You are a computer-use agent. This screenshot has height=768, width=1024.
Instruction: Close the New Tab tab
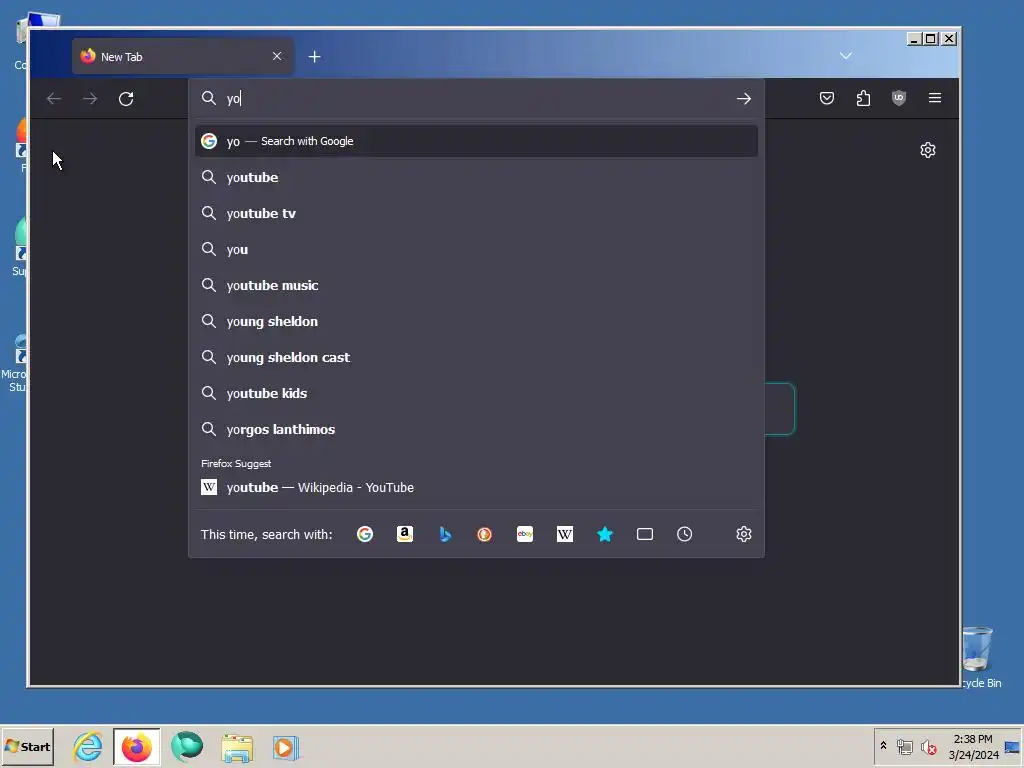pos(277,56)
